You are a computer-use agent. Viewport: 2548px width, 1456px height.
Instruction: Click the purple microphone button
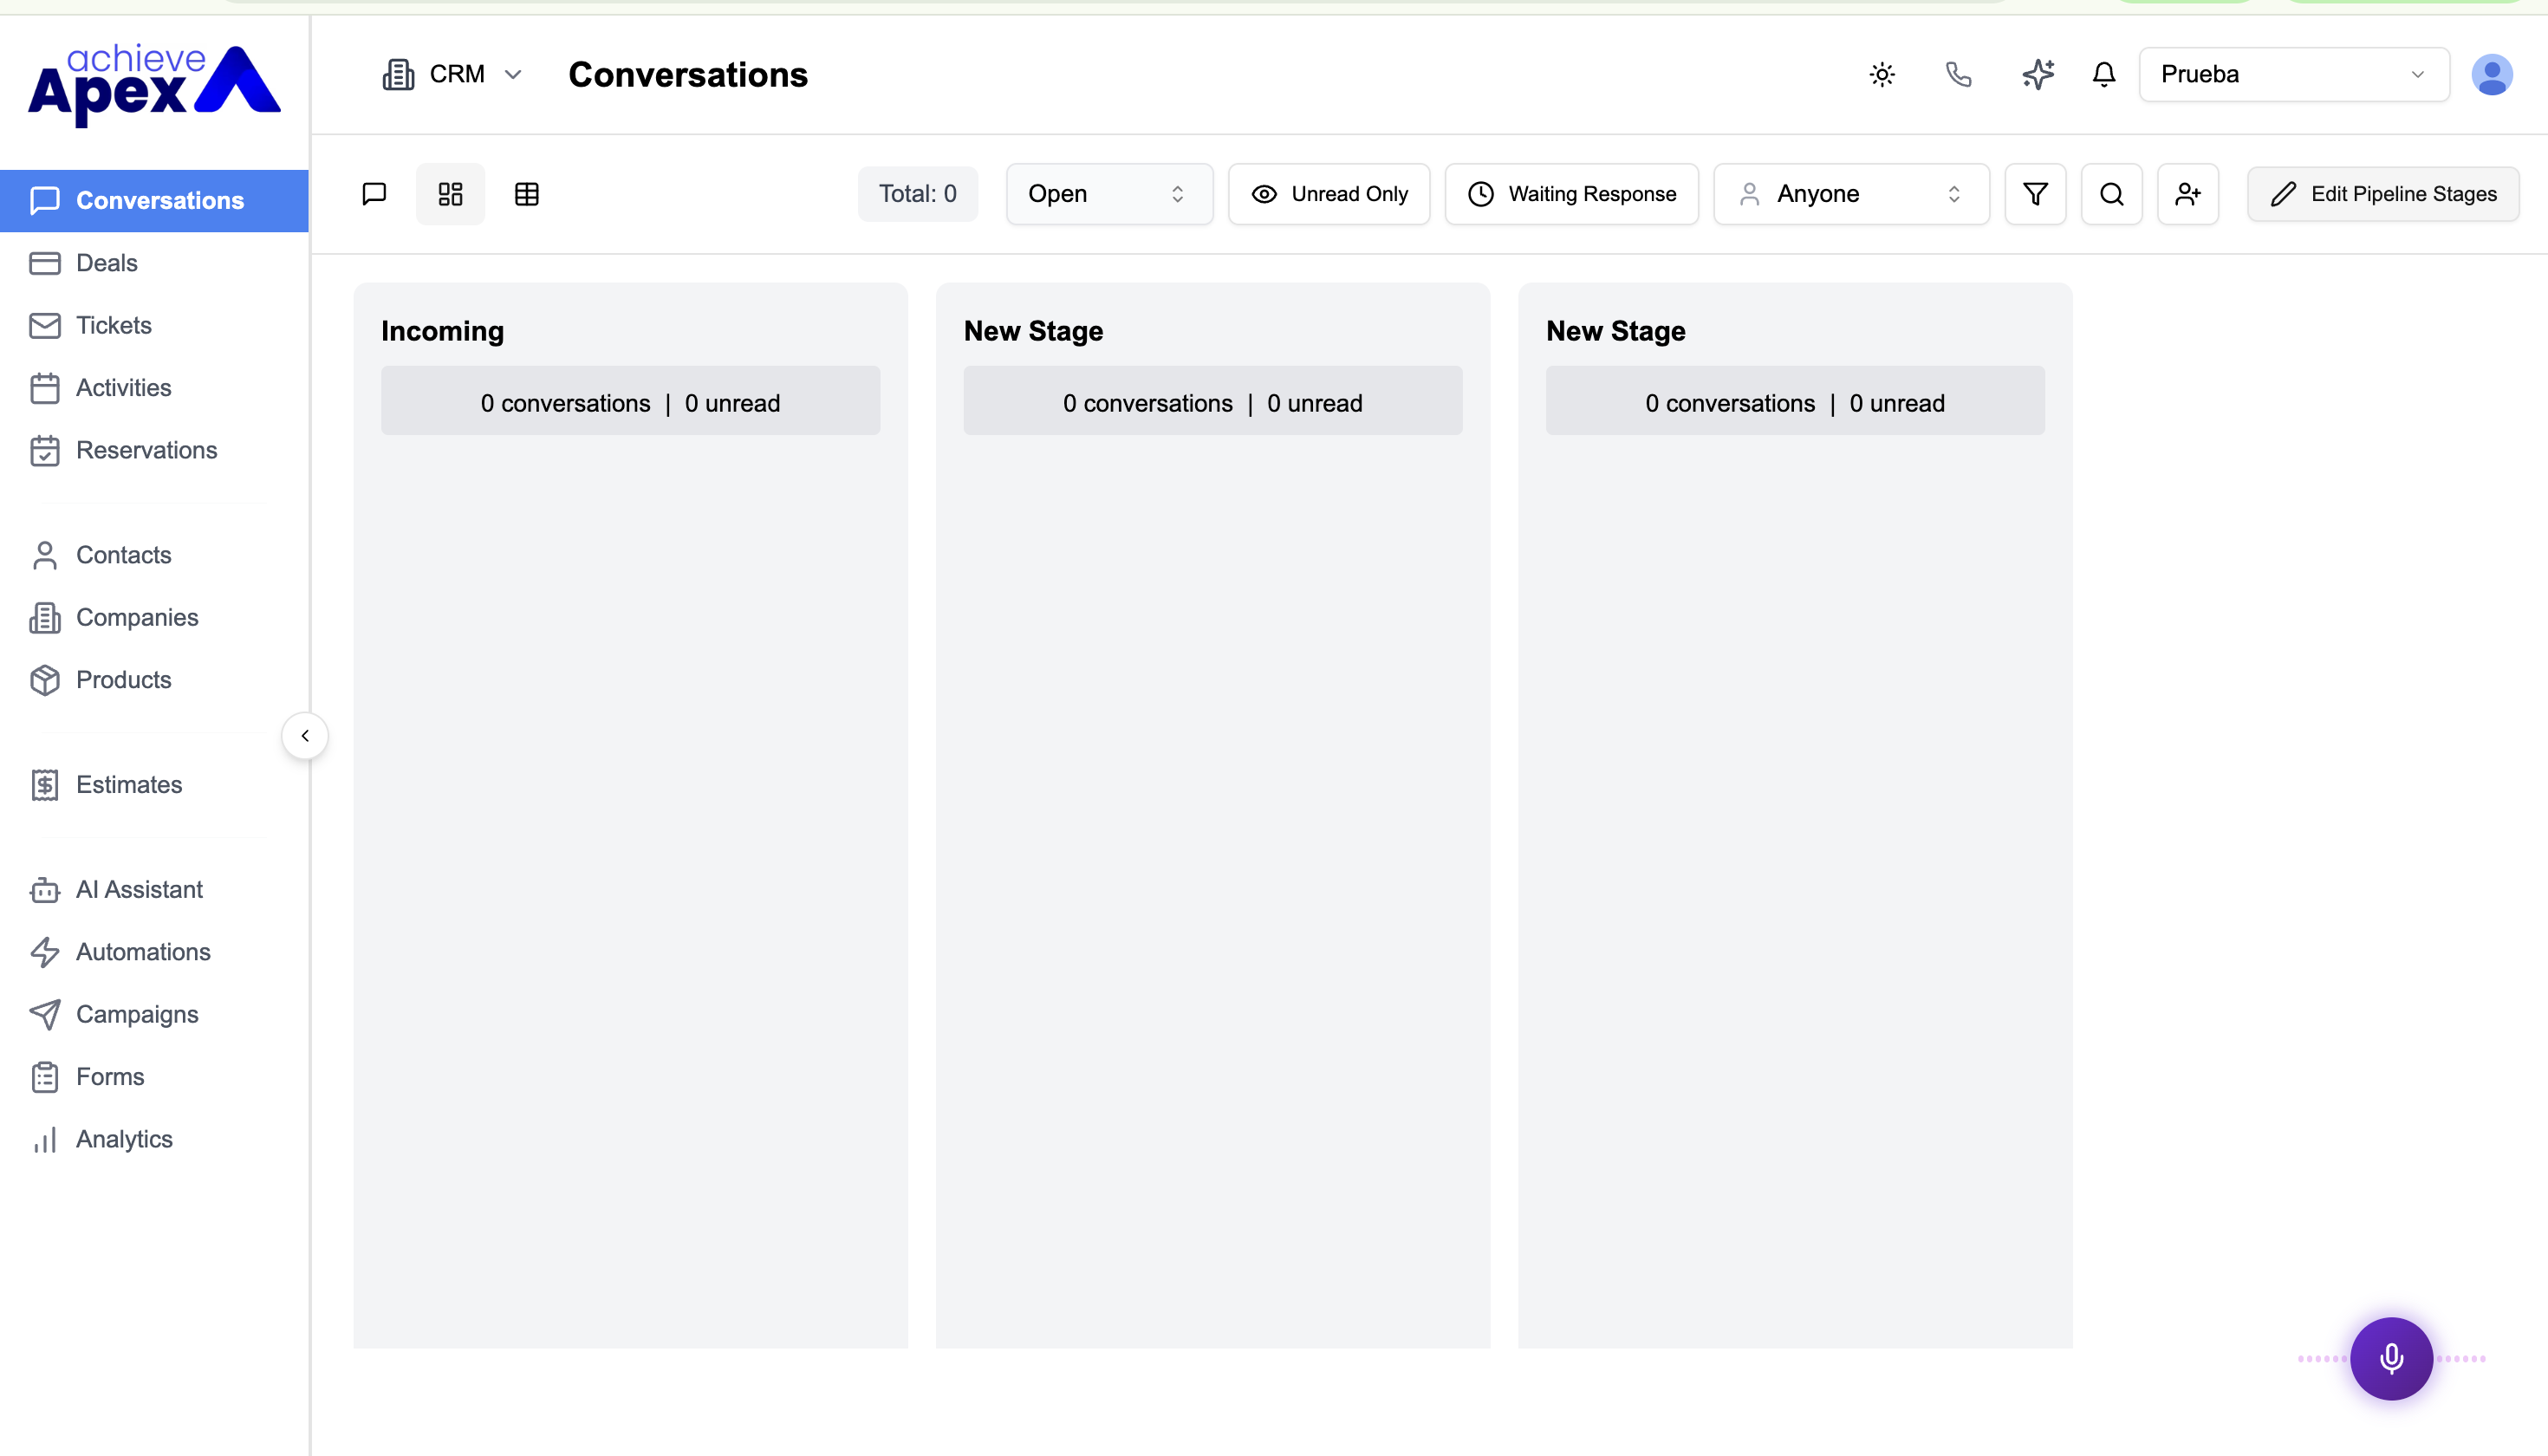tap(2391, 1358)
